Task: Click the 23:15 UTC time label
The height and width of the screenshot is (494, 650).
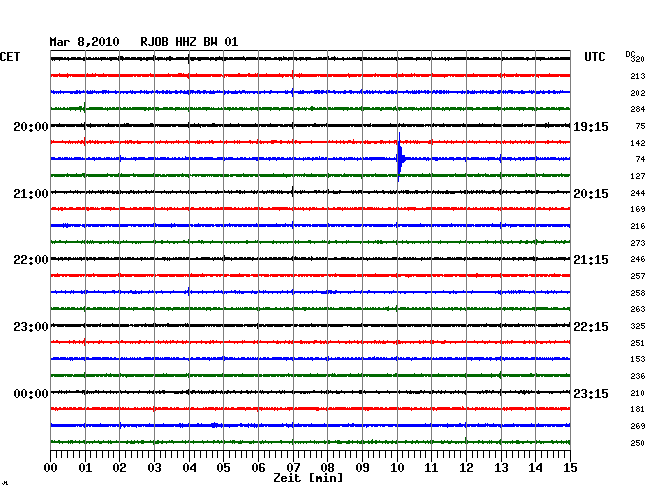Action: [x=591, y=394]
